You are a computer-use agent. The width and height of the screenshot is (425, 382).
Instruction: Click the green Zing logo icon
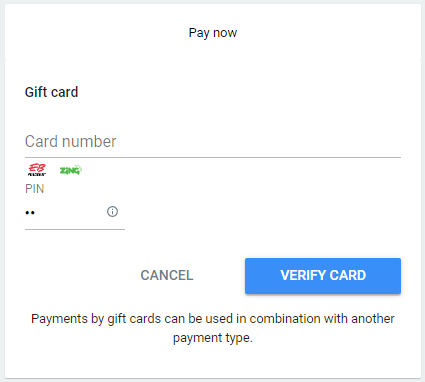(x=71, y=170)
